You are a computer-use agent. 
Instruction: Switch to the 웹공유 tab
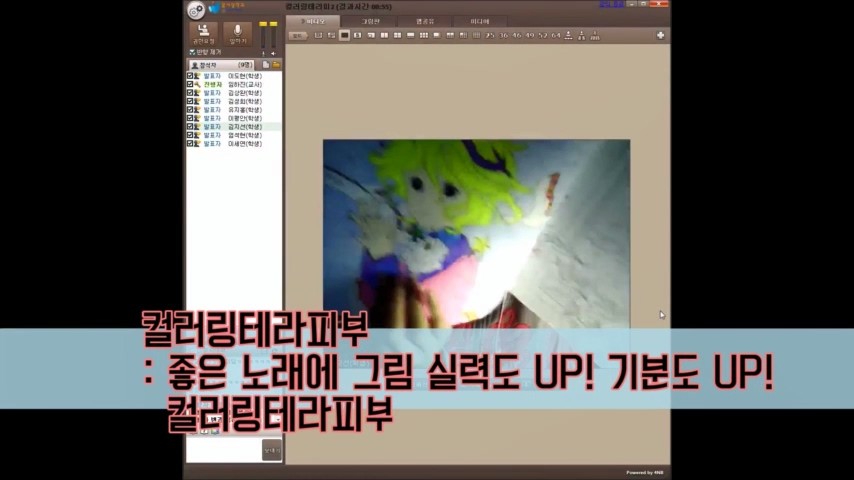[425, 21]
